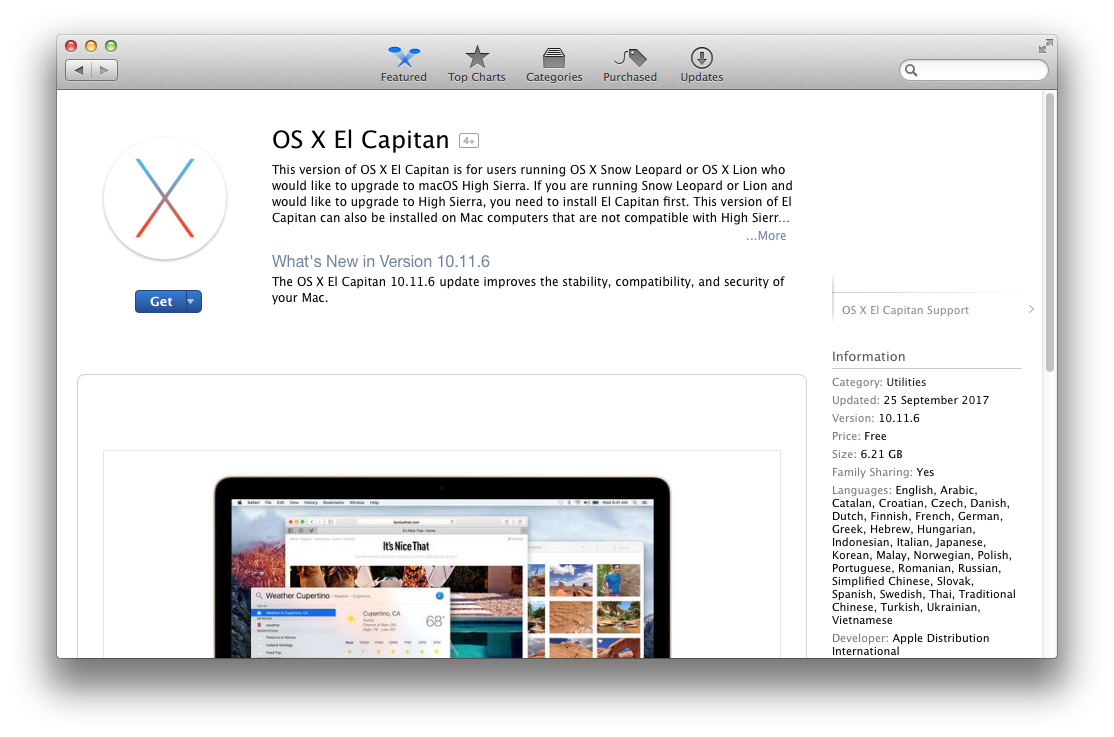Open Top Charts star icon

coord(477,57)
